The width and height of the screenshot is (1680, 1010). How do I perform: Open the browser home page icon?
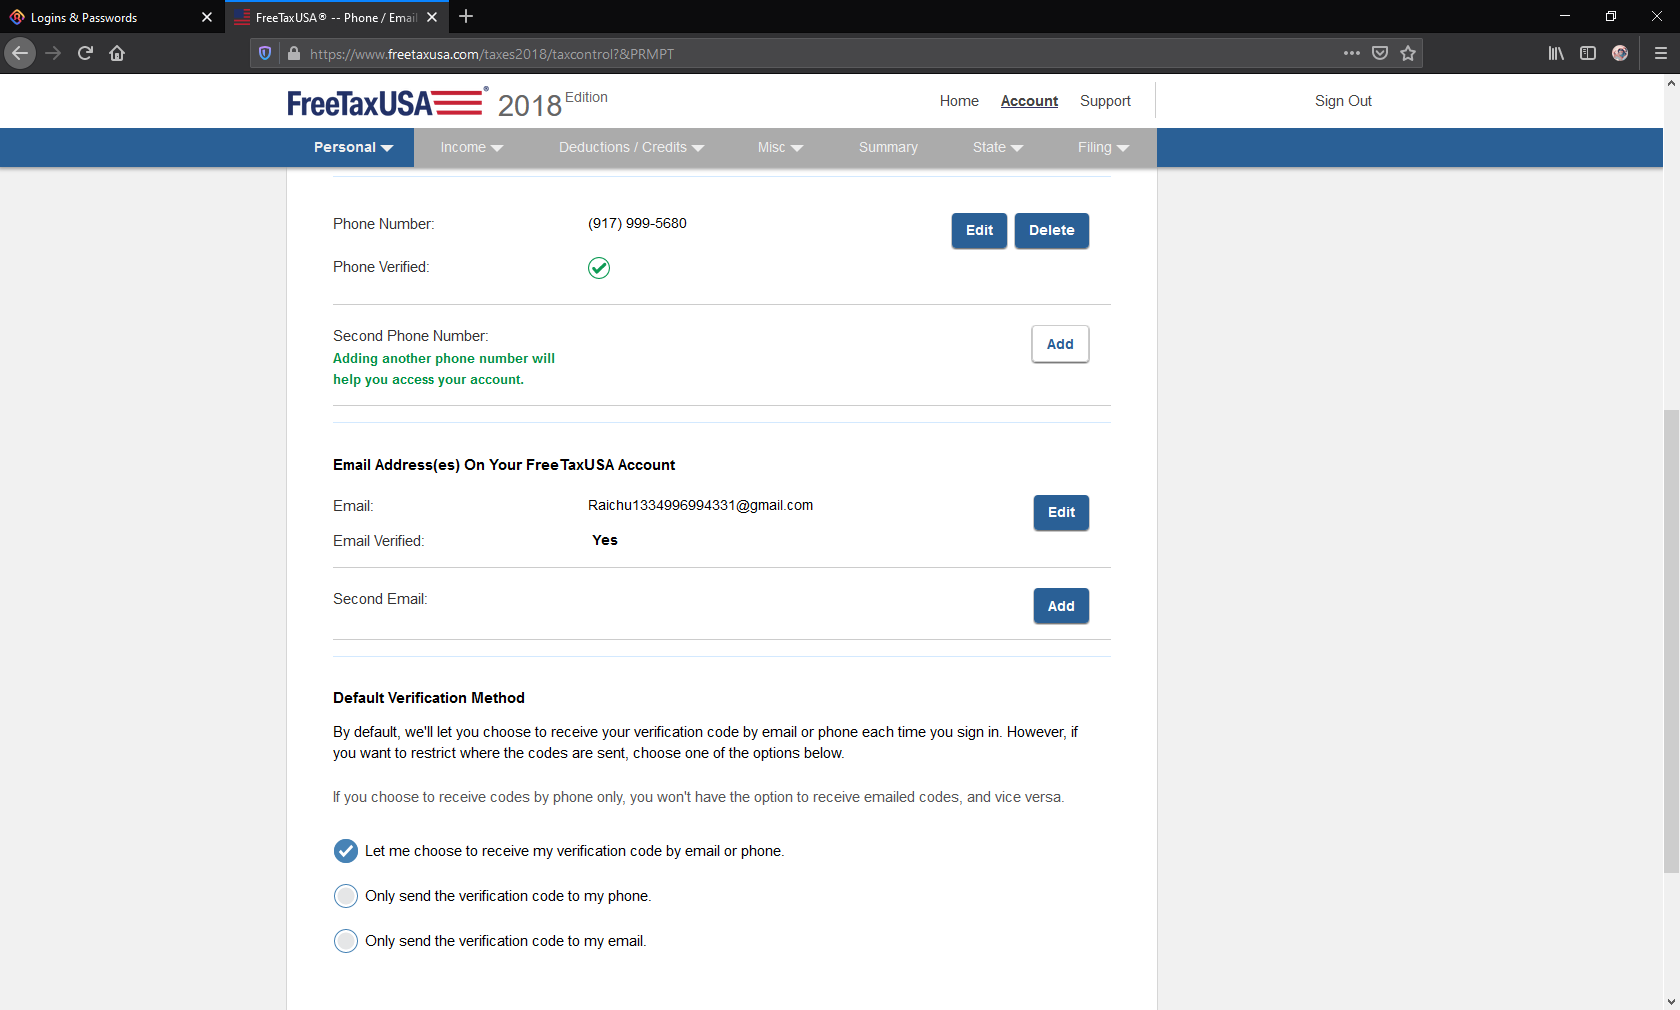tap(117, 53)
